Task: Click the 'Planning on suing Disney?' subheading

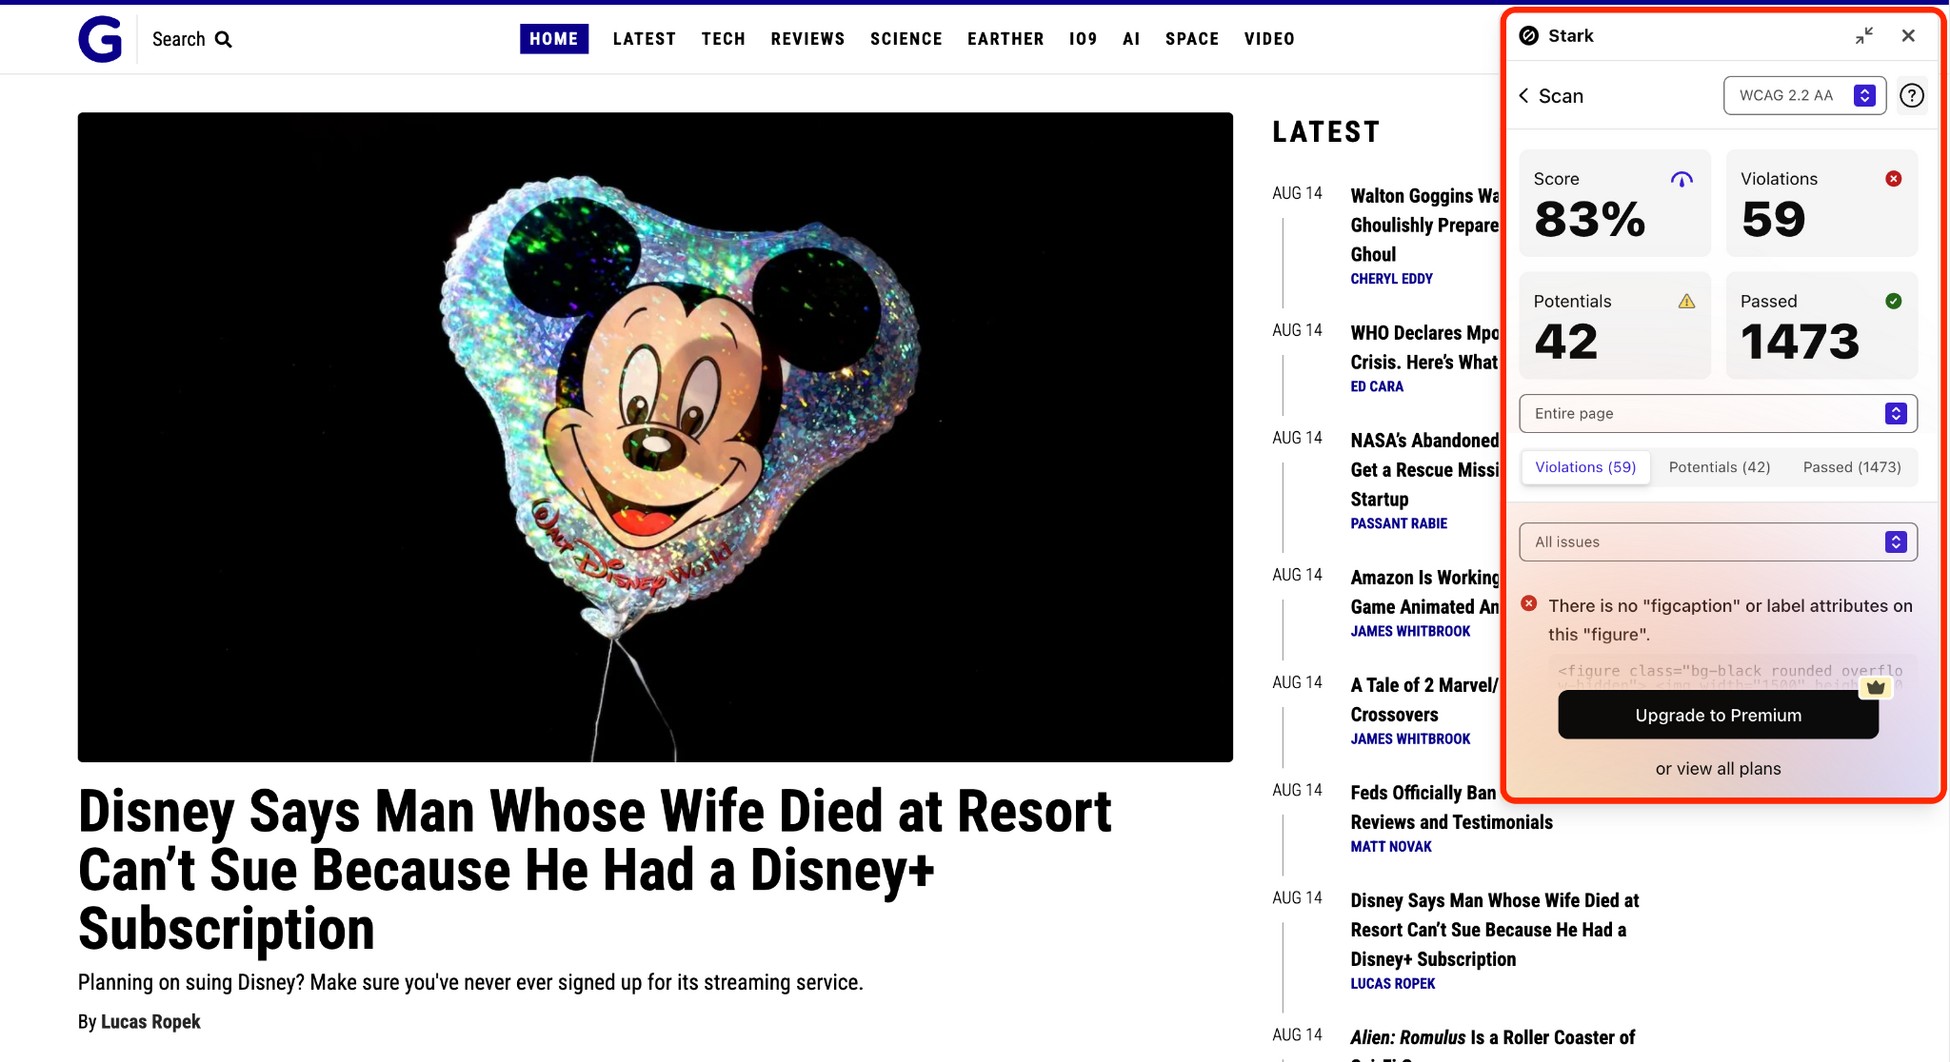Action: tap(470, 983)
